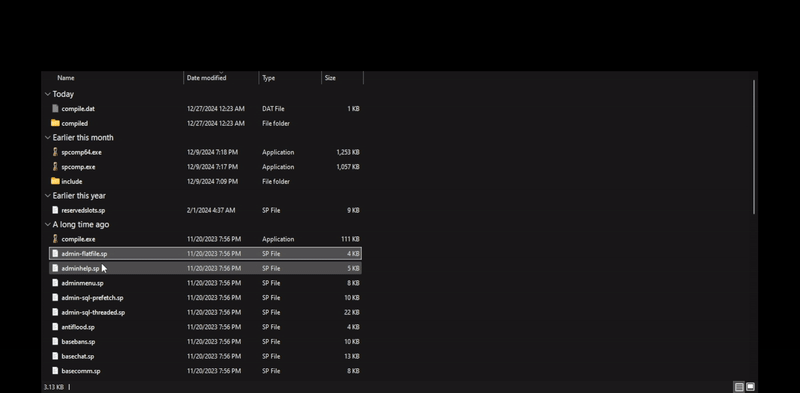This screenshot has height=393, width=800.
Task: Click the basechat.sp file icon
Action: pos(55,356)
